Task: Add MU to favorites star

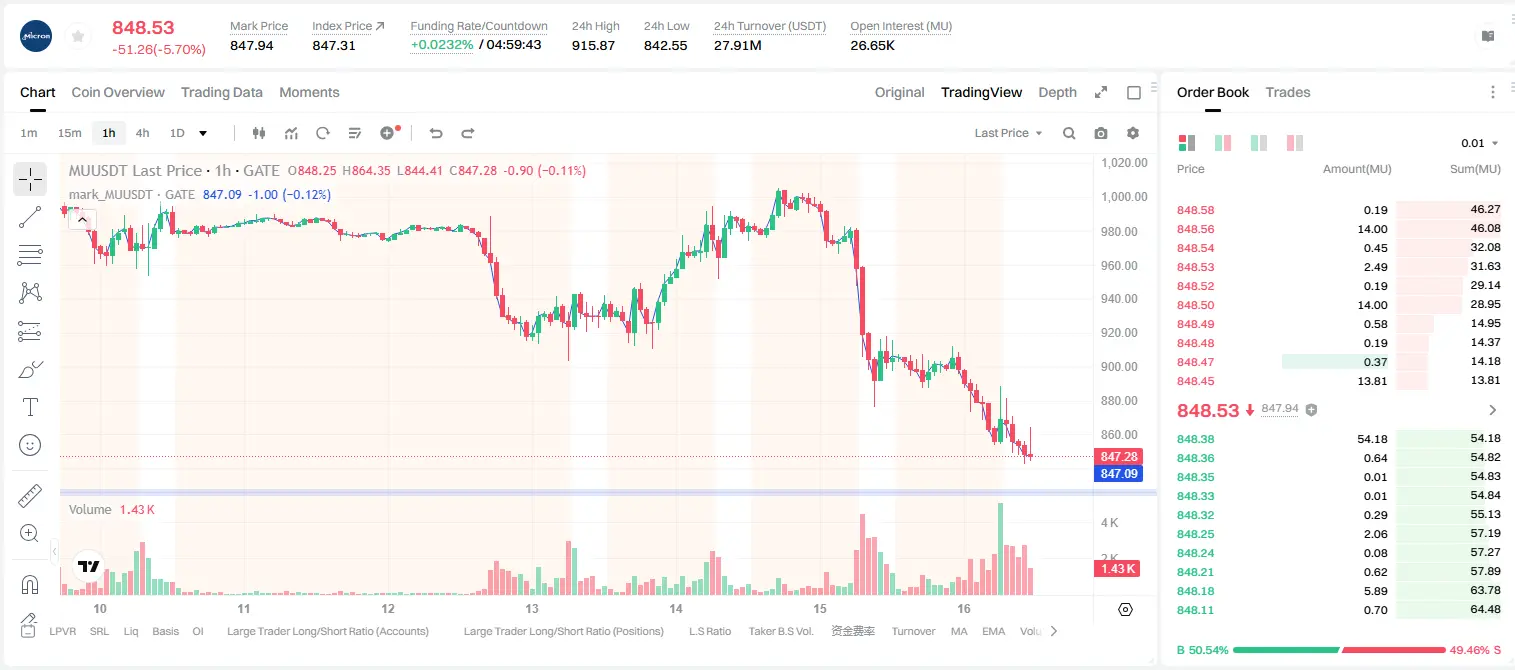Action: click(78, 36)
